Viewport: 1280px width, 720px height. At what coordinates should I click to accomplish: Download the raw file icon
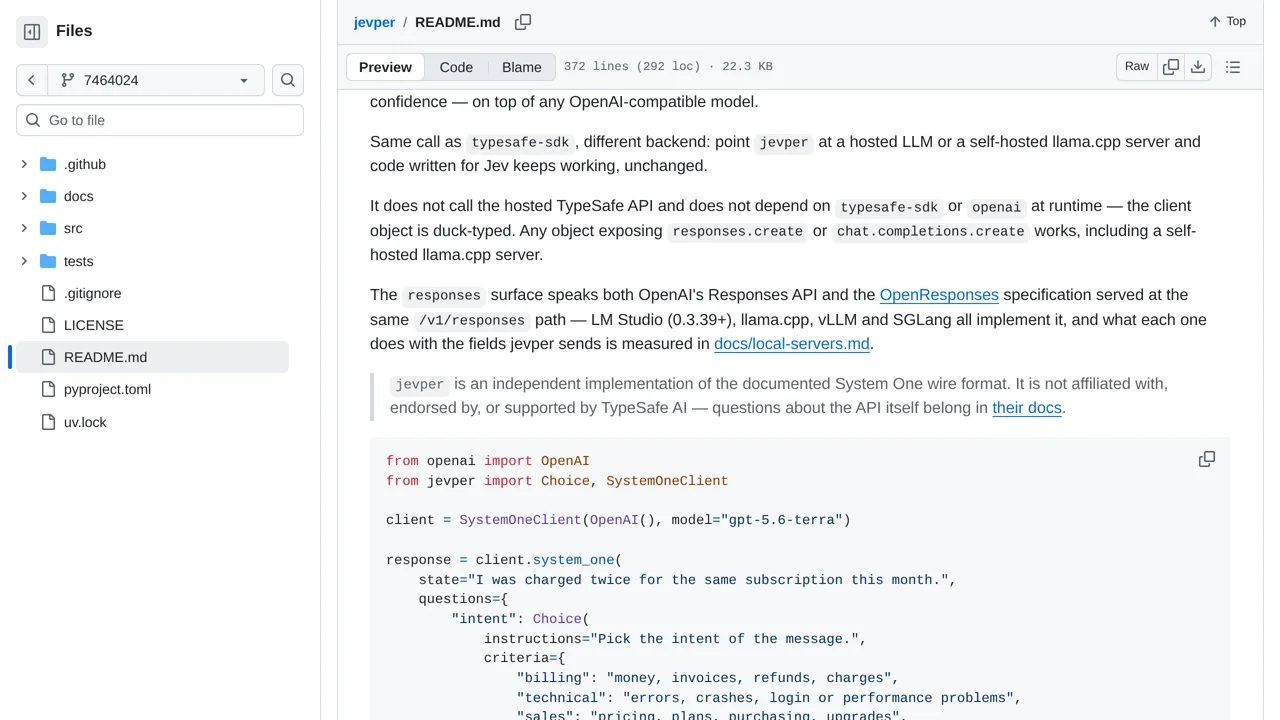click(x=1198, y=67)
